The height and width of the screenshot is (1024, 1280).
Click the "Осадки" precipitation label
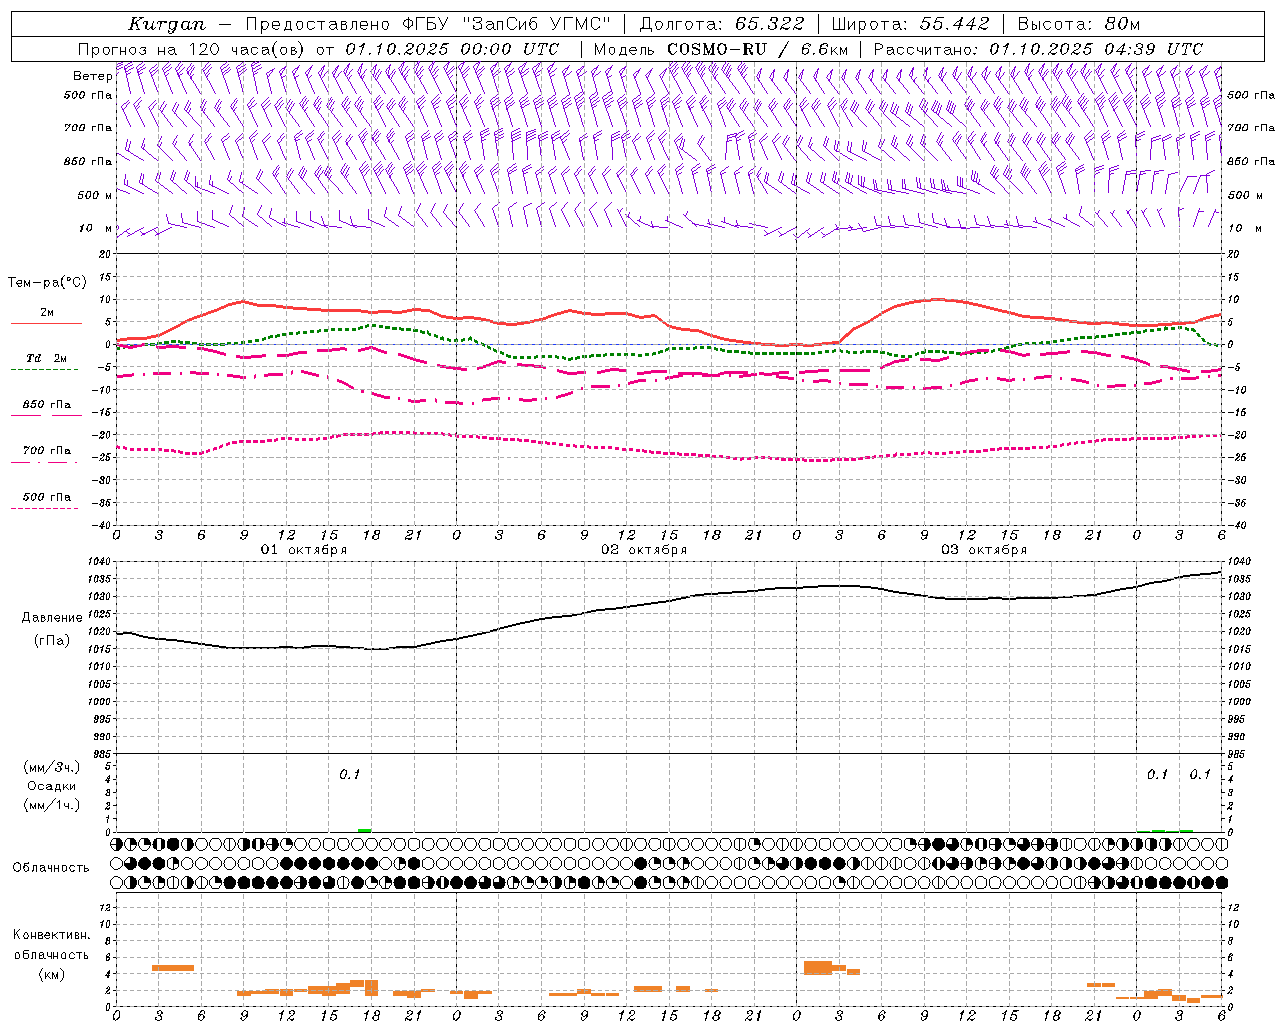pyautogui.click(x=52, y=786)
